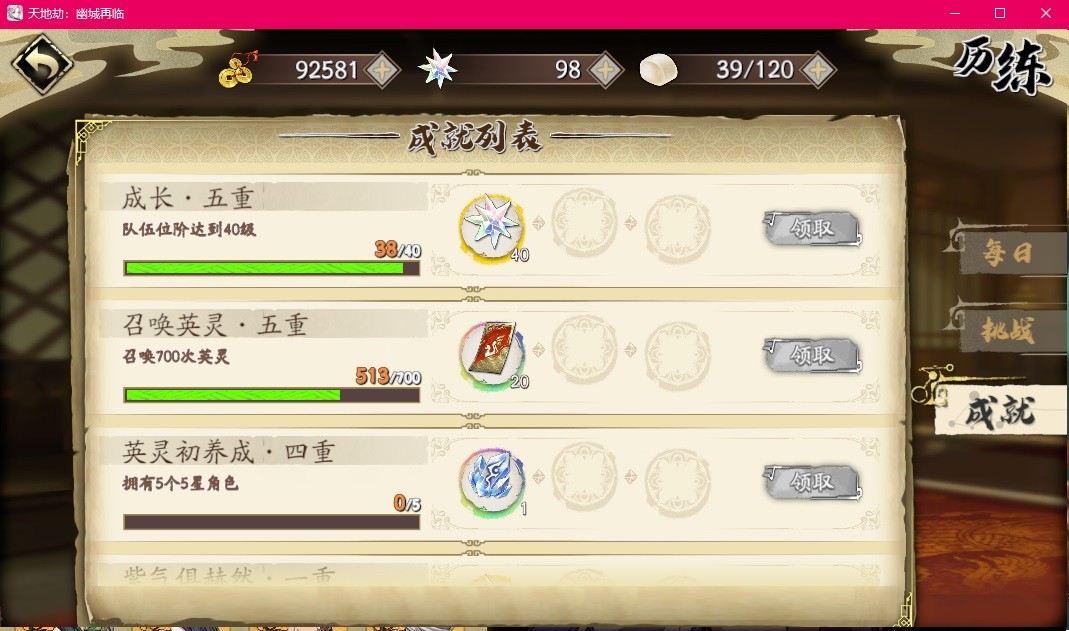Click the 英灵初养成·四重 achievement title
The image size is (1069, 631).
[x=228, y=452]
